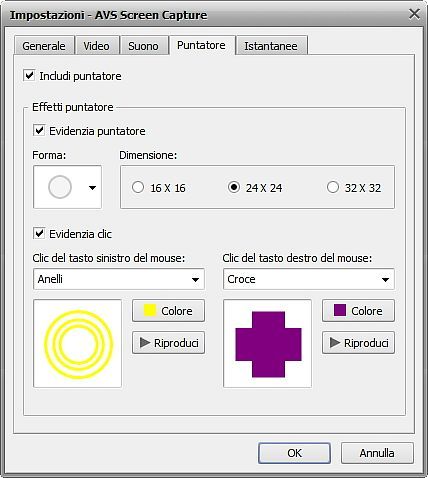Disable the Evidenzia clic checkbox
The height and width of the screenshot is (478, 428).
[39, 234]
